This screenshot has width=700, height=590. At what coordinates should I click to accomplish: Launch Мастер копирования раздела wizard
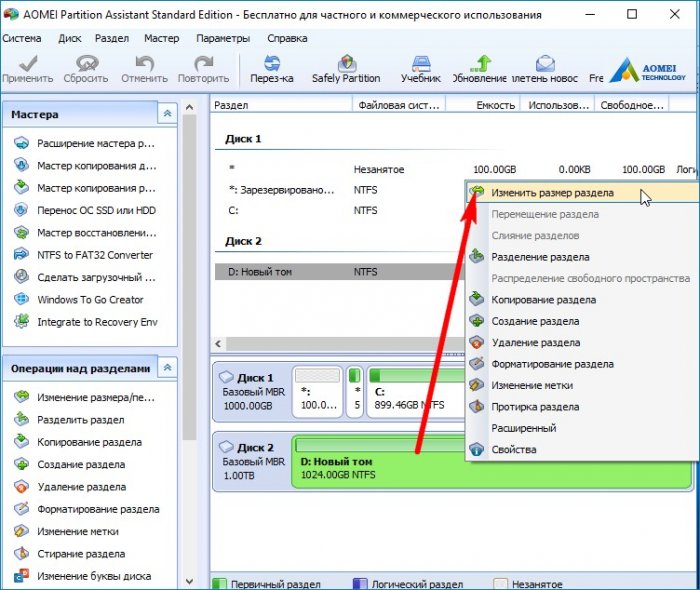tap(84, 188)
